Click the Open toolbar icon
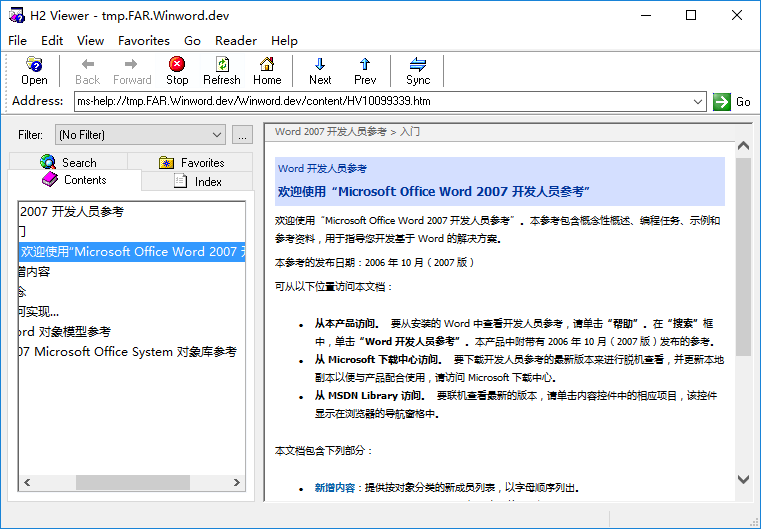The width and height of the screenshot is (761, 529). 34,71
